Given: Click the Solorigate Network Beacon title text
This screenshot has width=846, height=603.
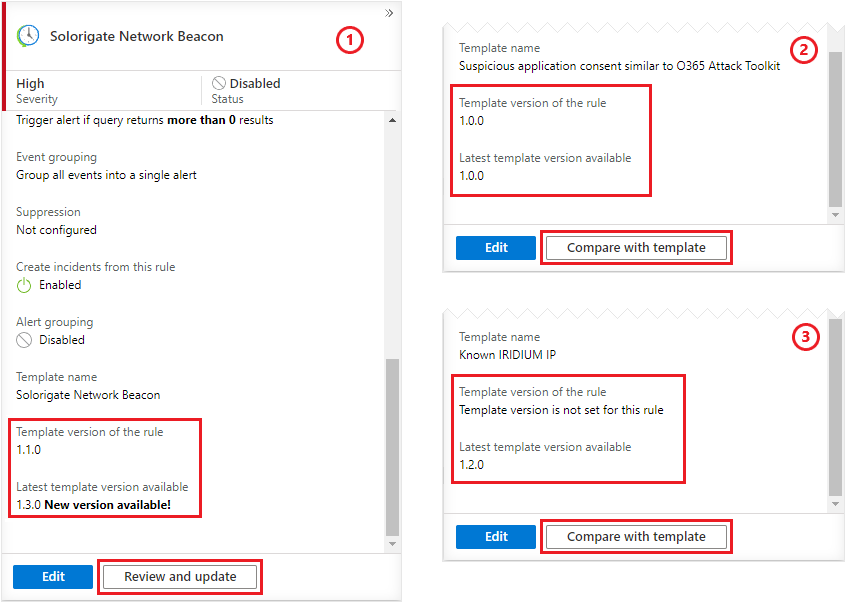Looking at the screenshot, I should (137, 36).
